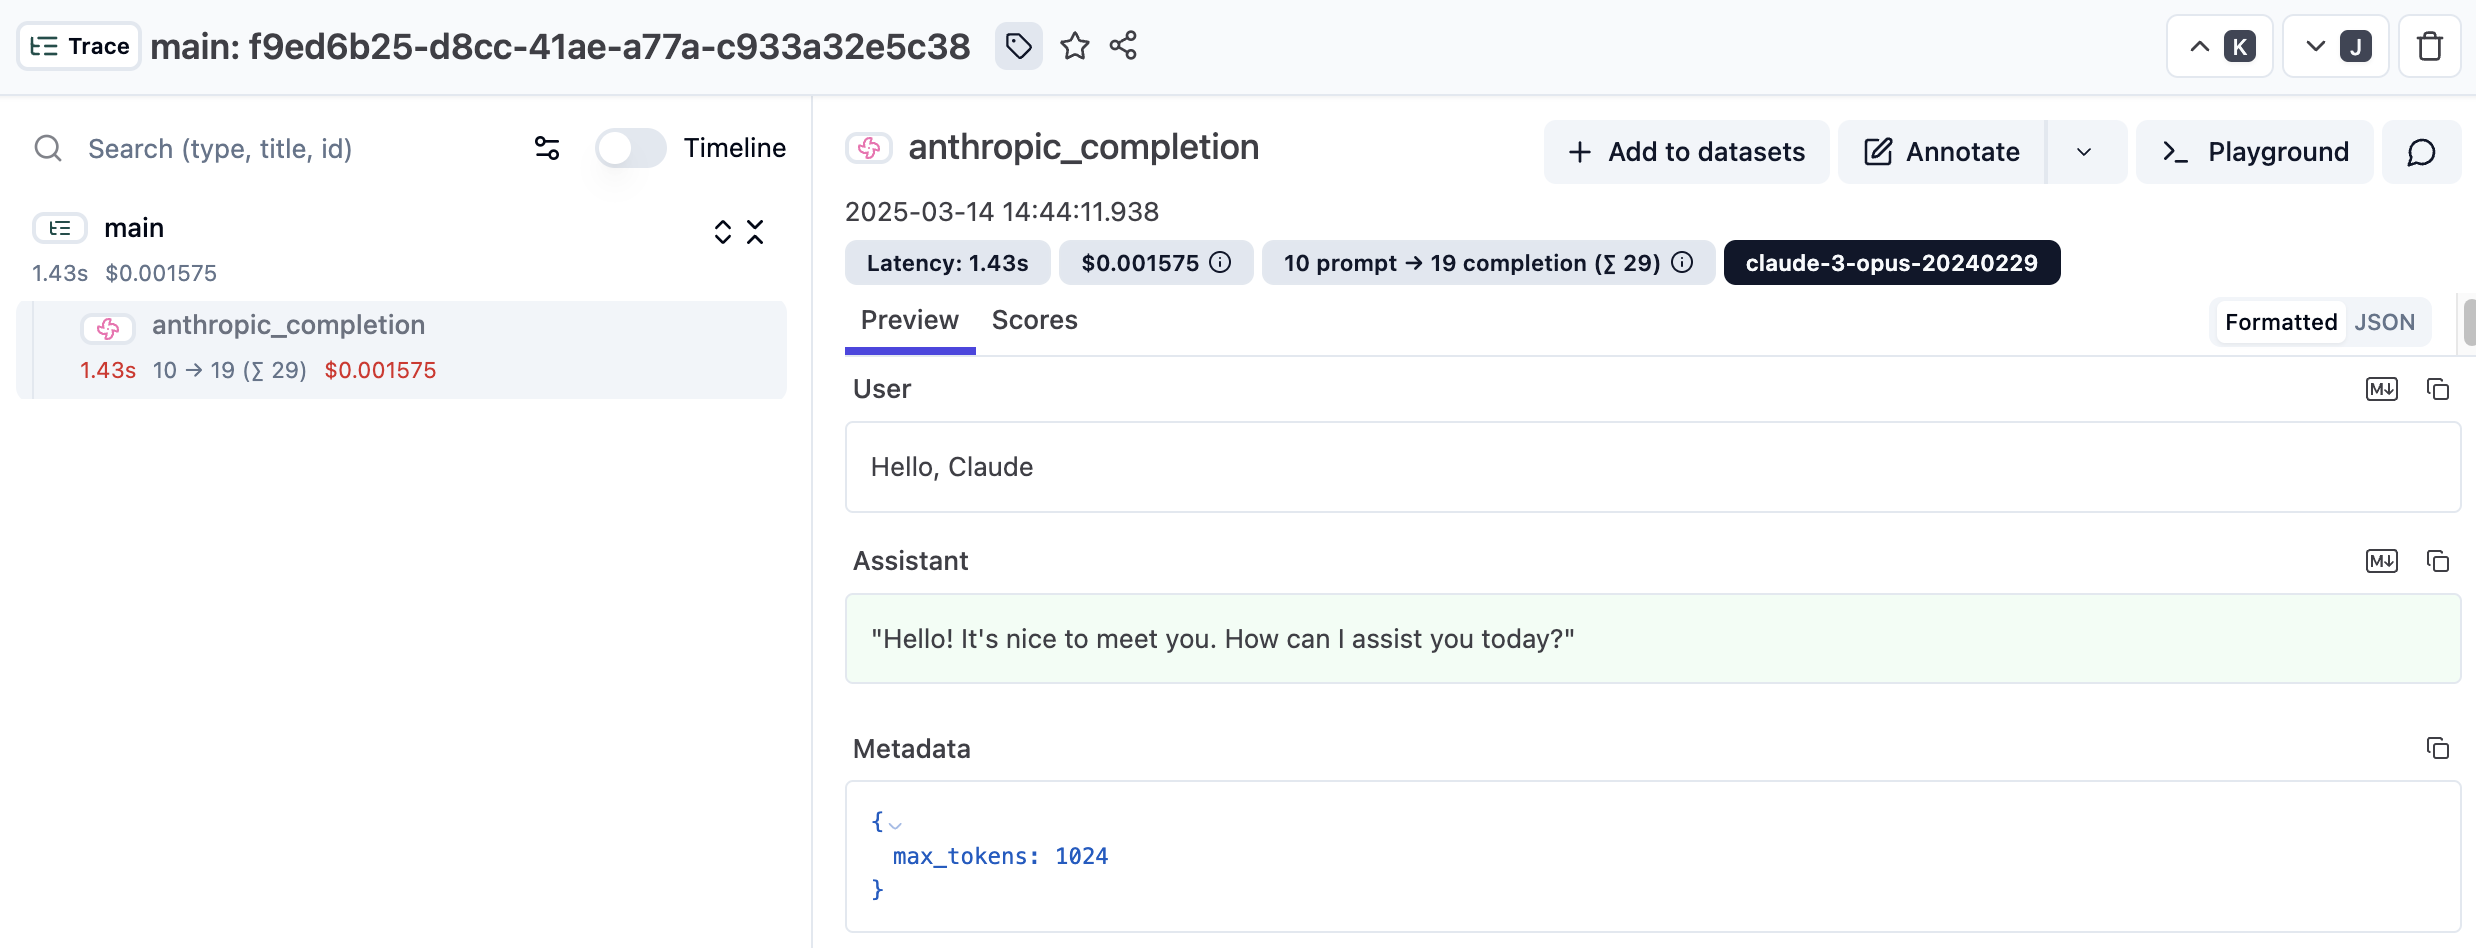Switch to the Scores tab
This screenshot has width=2476, height=948.
click(x=1035, y=321)
